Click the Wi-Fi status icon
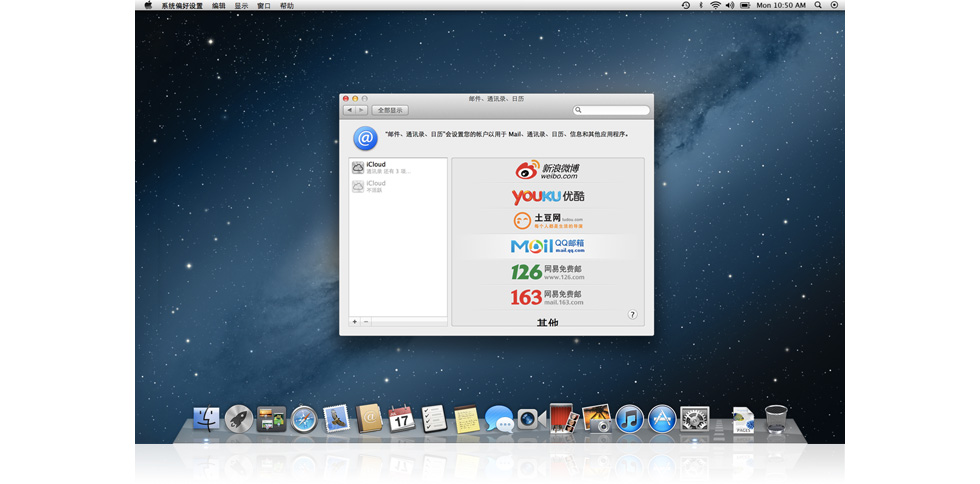 (x=715, y=5)
